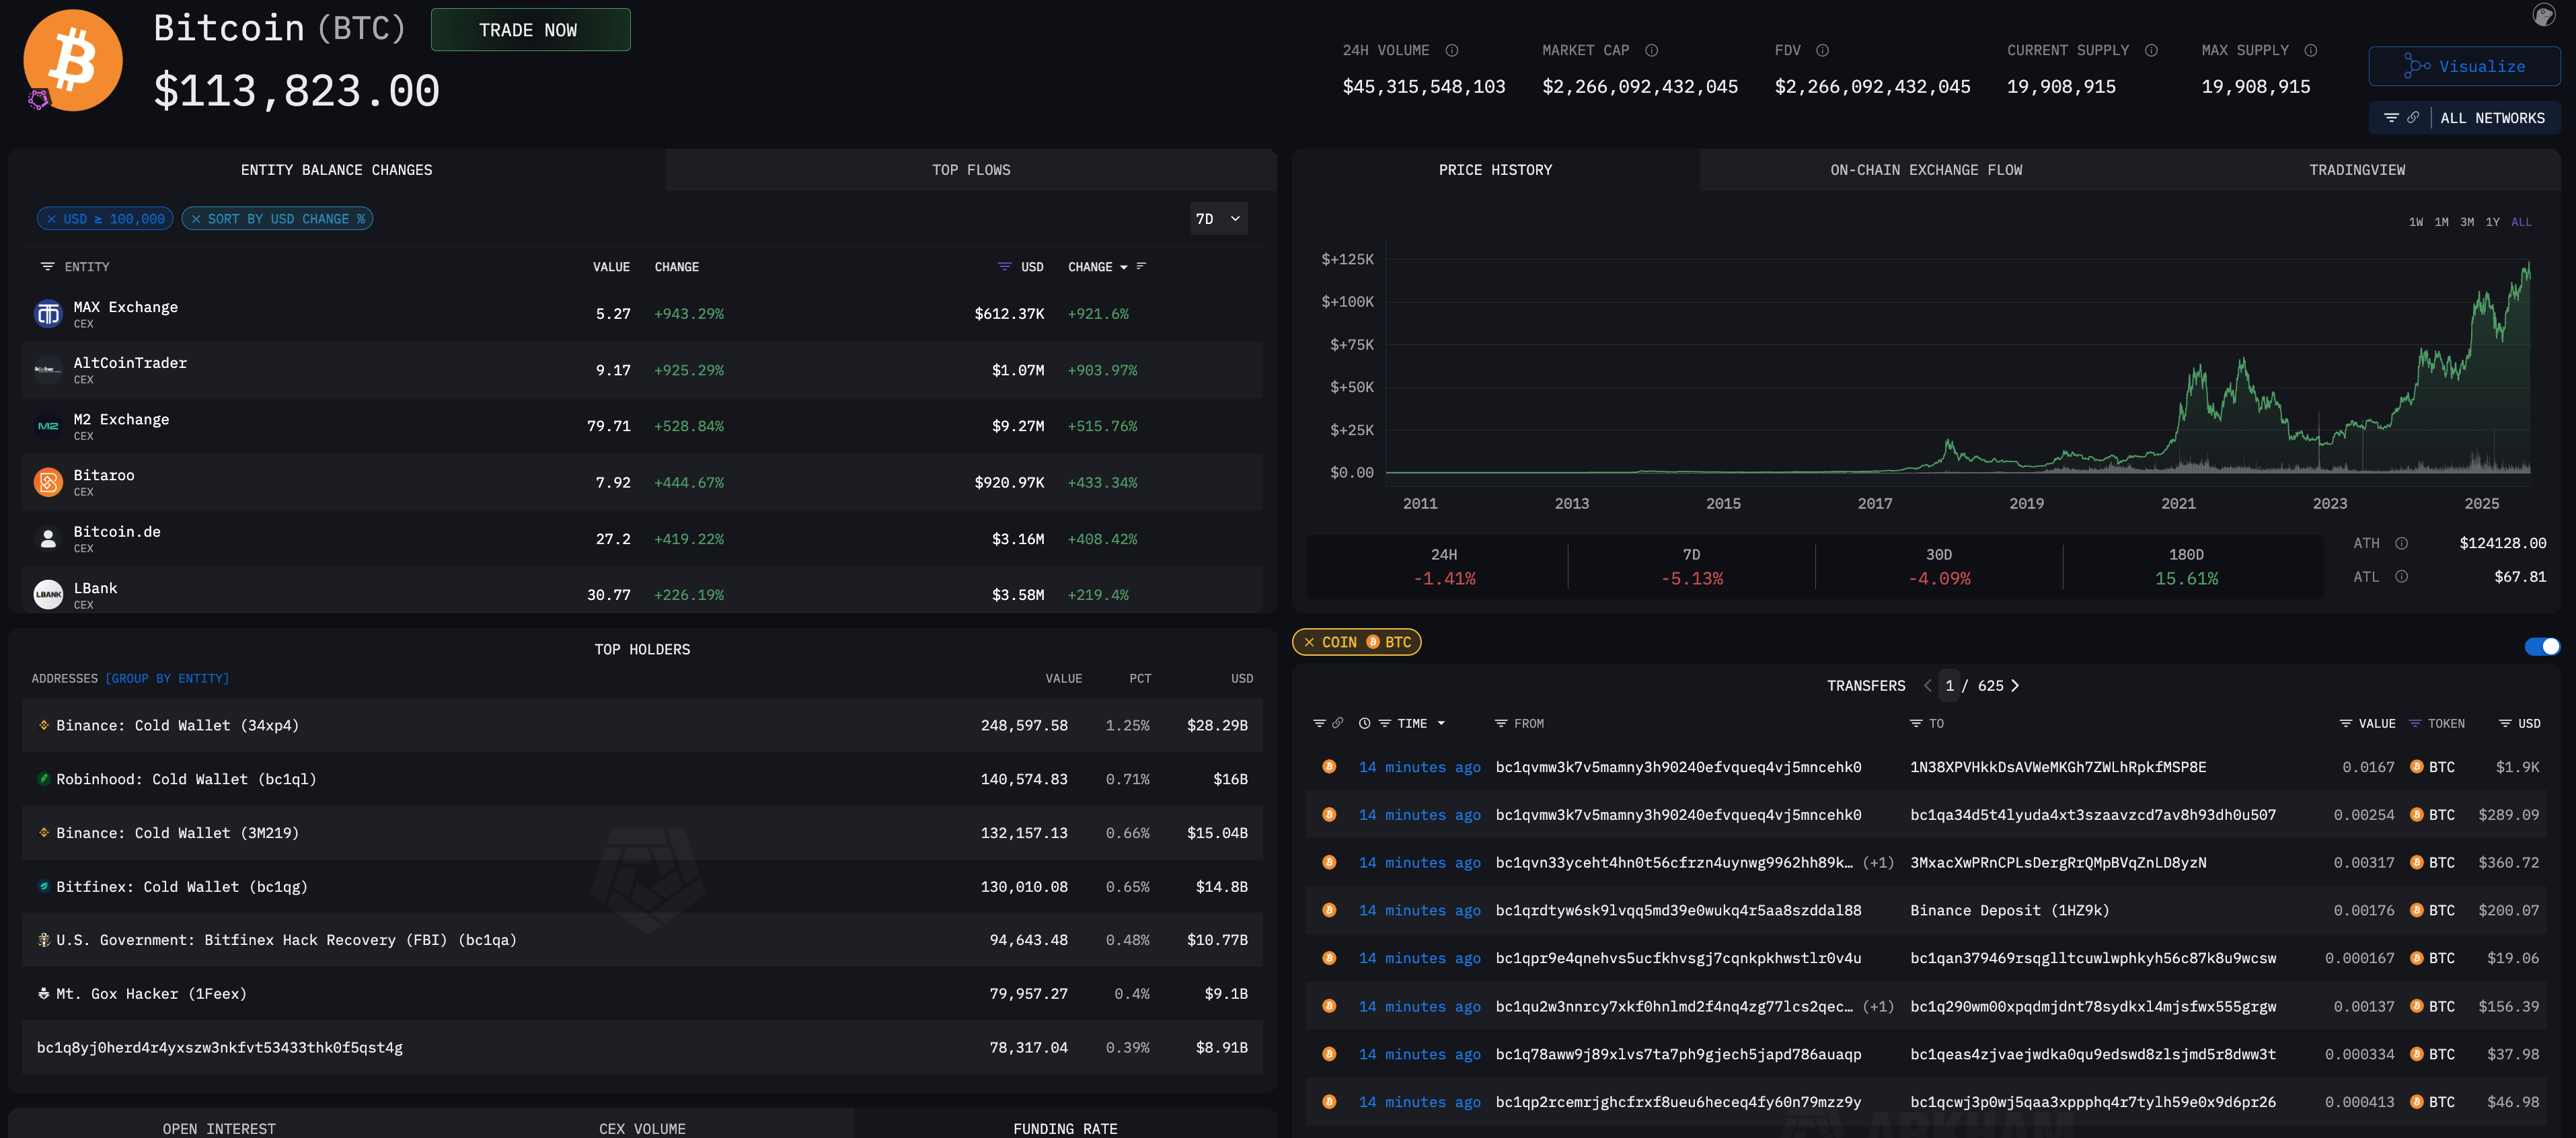Image resolution: width=2576 pixels, height=1138 pixels.
Task: Click the Trade Now button
Action: (530, 30)
